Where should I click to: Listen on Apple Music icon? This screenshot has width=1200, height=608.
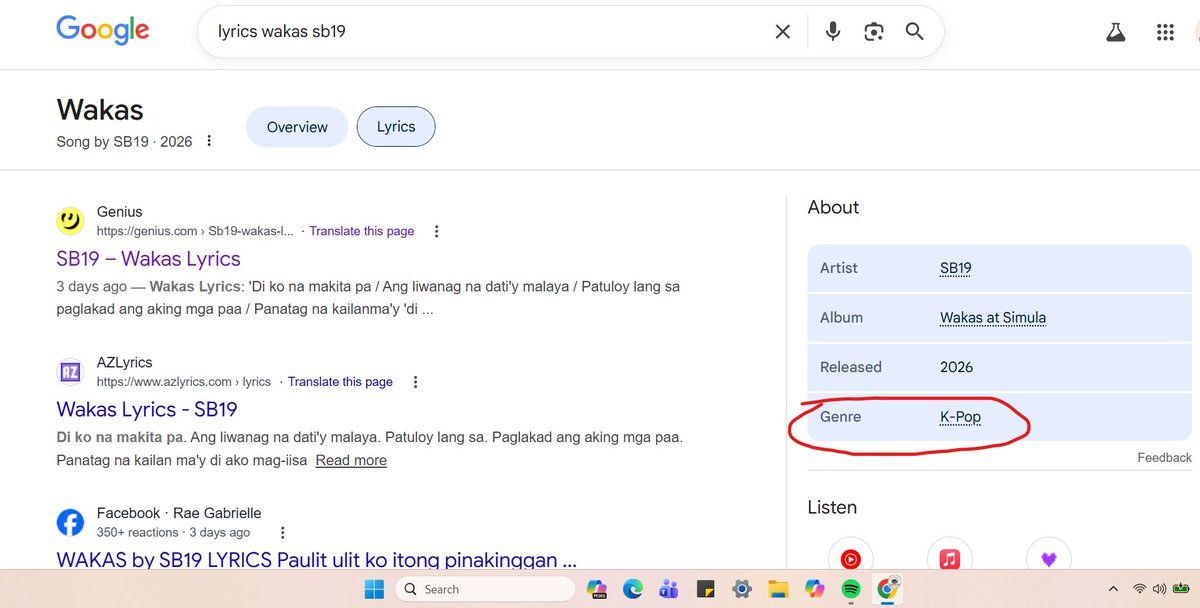click(949, 558)
